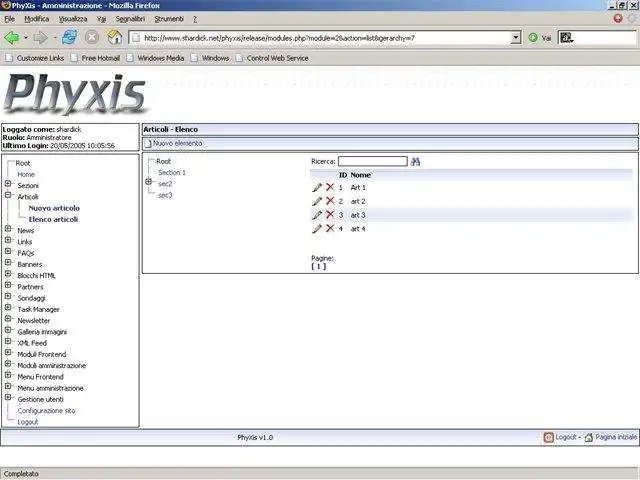The width and height of the screenshot is (640, 480).
Task: Open Sondaggi in sidebar tree
Action: (31, 298)
